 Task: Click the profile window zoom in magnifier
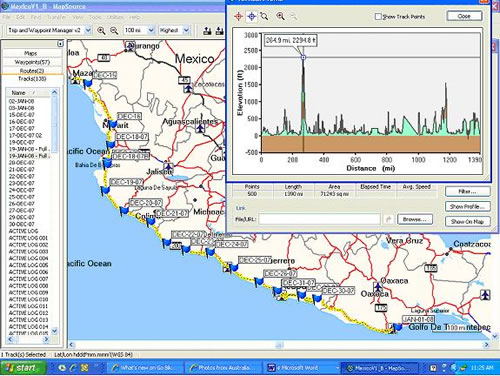tap(281, 16)
